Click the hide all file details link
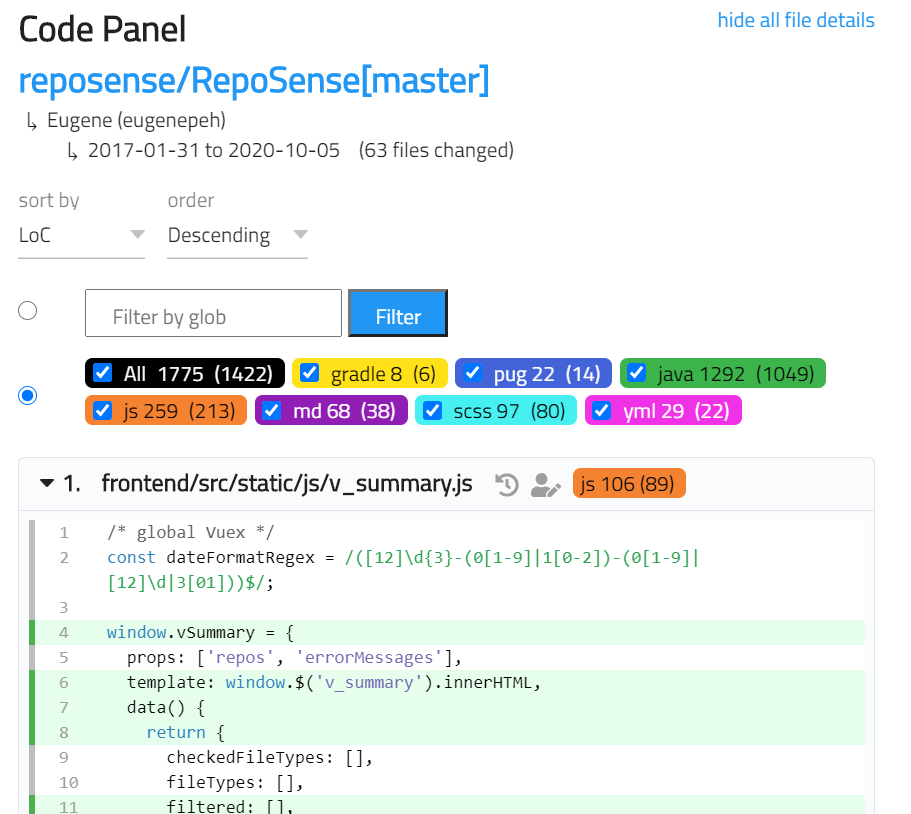The image size is (911, 814). (x=795, y=19)
